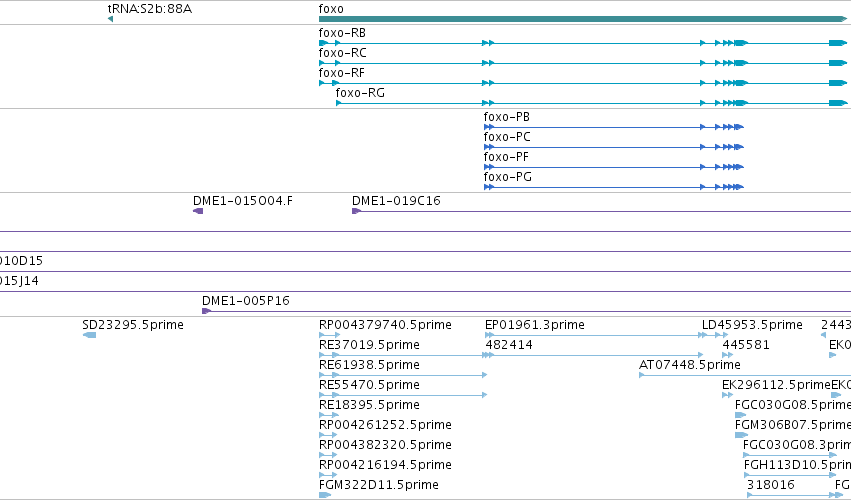
Task: Open the foxo-RB transcript label
Action: coord(342,33)
